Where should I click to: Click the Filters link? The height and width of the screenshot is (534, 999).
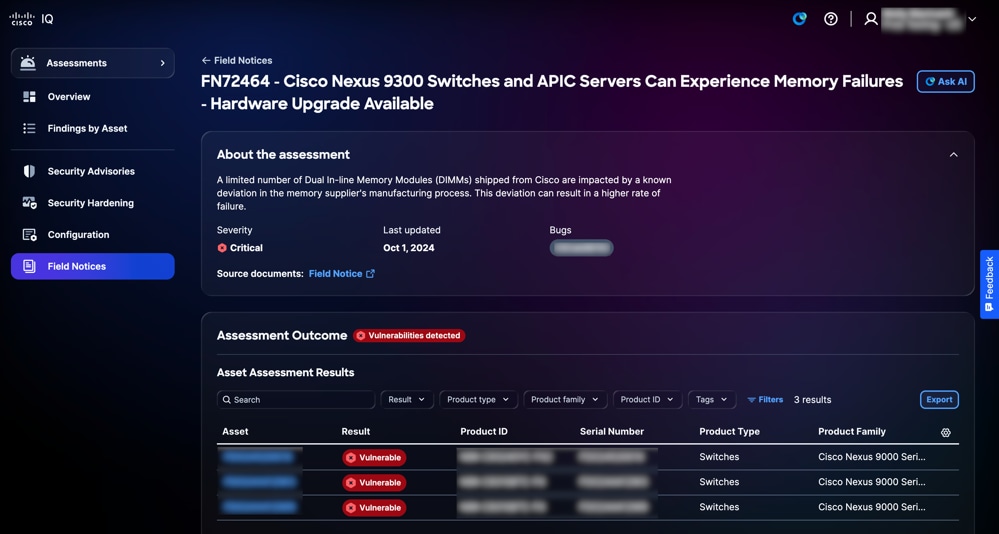(x=765, y=400)
